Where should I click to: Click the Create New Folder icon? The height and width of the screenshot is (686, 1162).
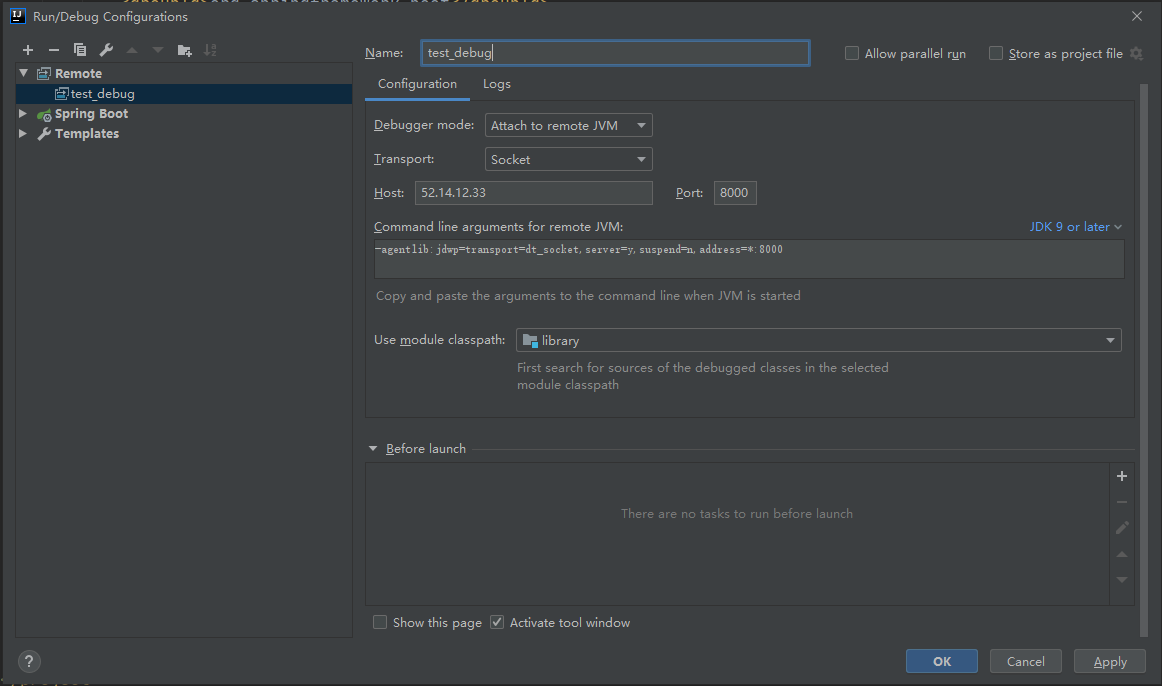184,50
